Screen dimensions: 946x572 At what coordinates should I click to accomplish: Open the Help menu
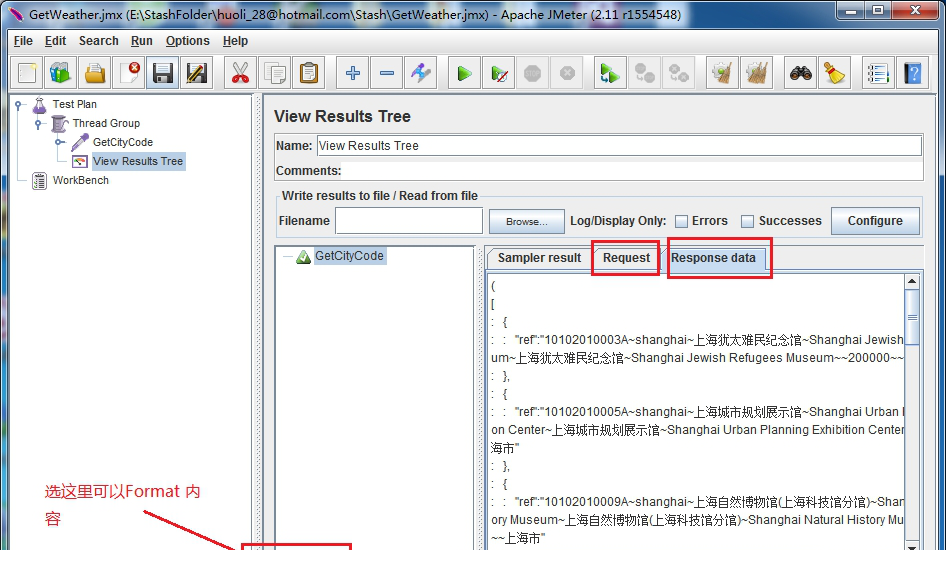[235, 41]
